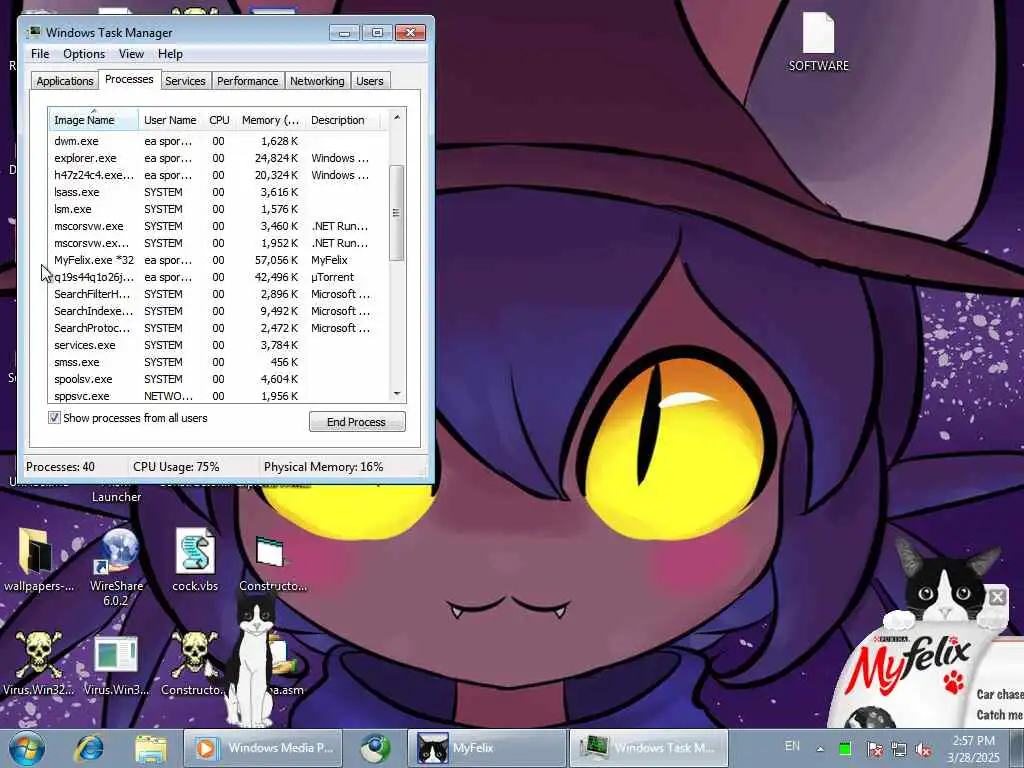1024x768 pixels.
Task: Minimize the Task Manager window
Action: coord(344,32)
